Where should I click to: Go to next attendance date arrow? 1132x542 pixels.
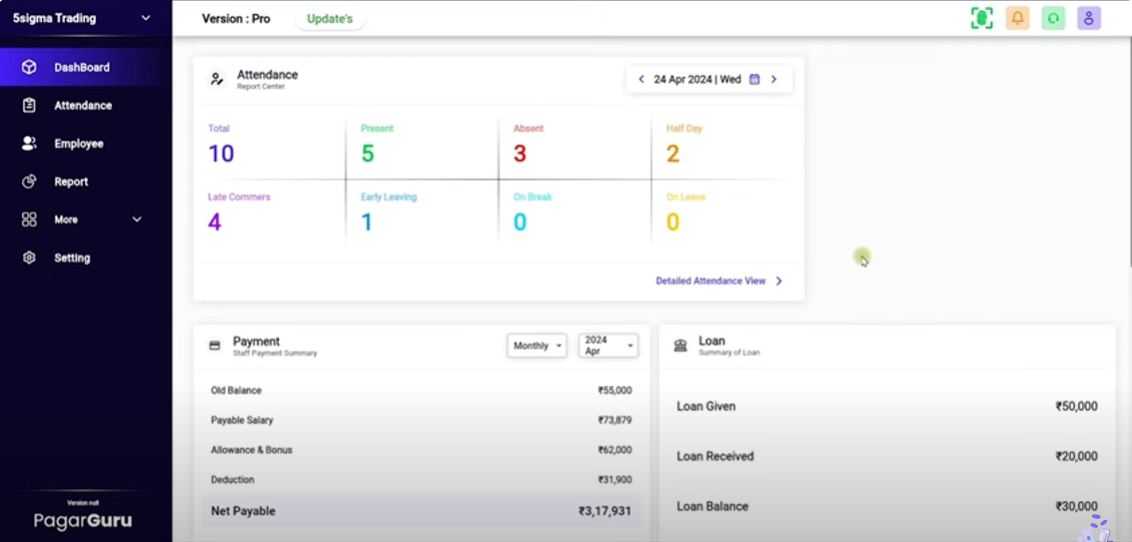click(774, 79)
